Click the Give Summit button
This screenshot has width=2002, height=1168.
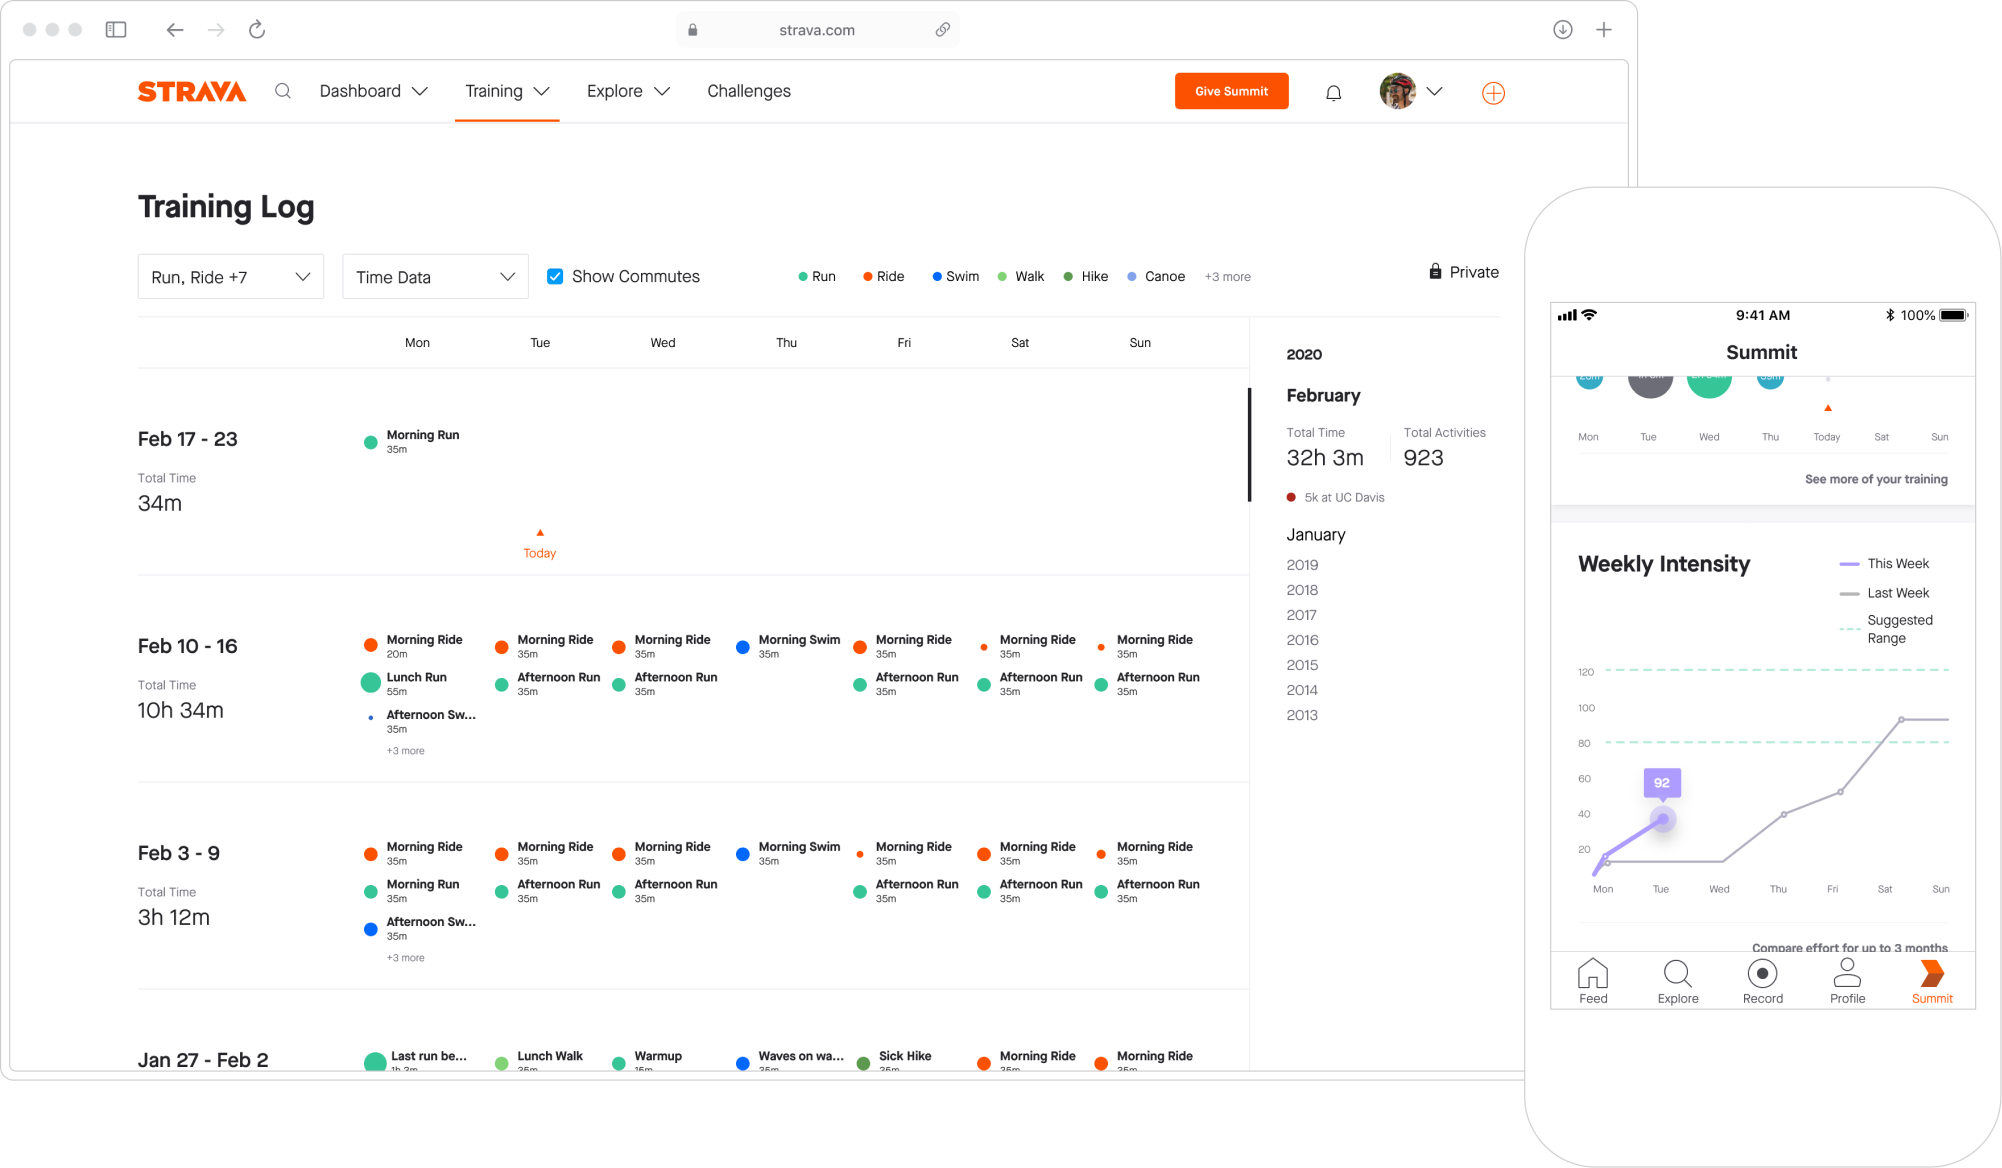point(1231,91)
